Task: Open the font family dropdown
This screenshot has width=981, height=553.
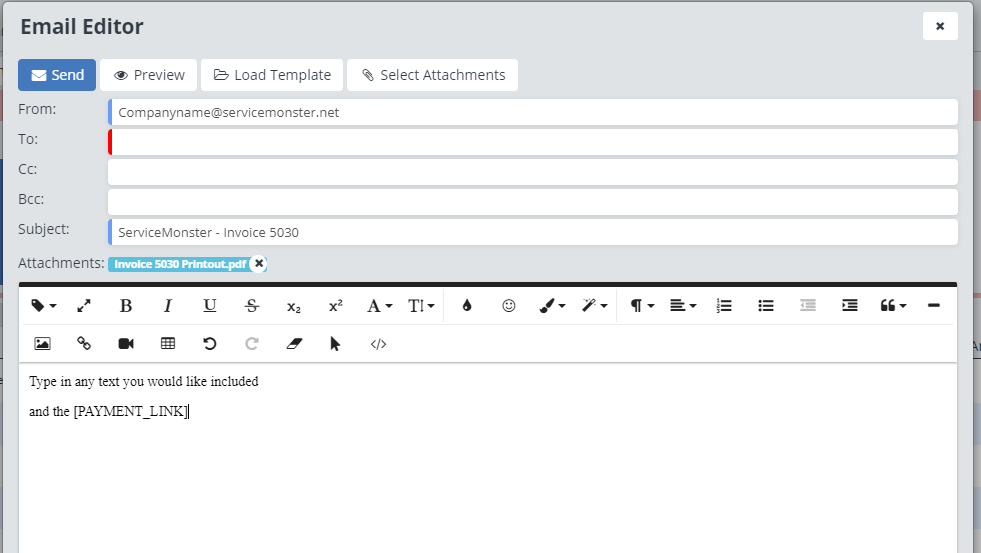Action: 378,306
